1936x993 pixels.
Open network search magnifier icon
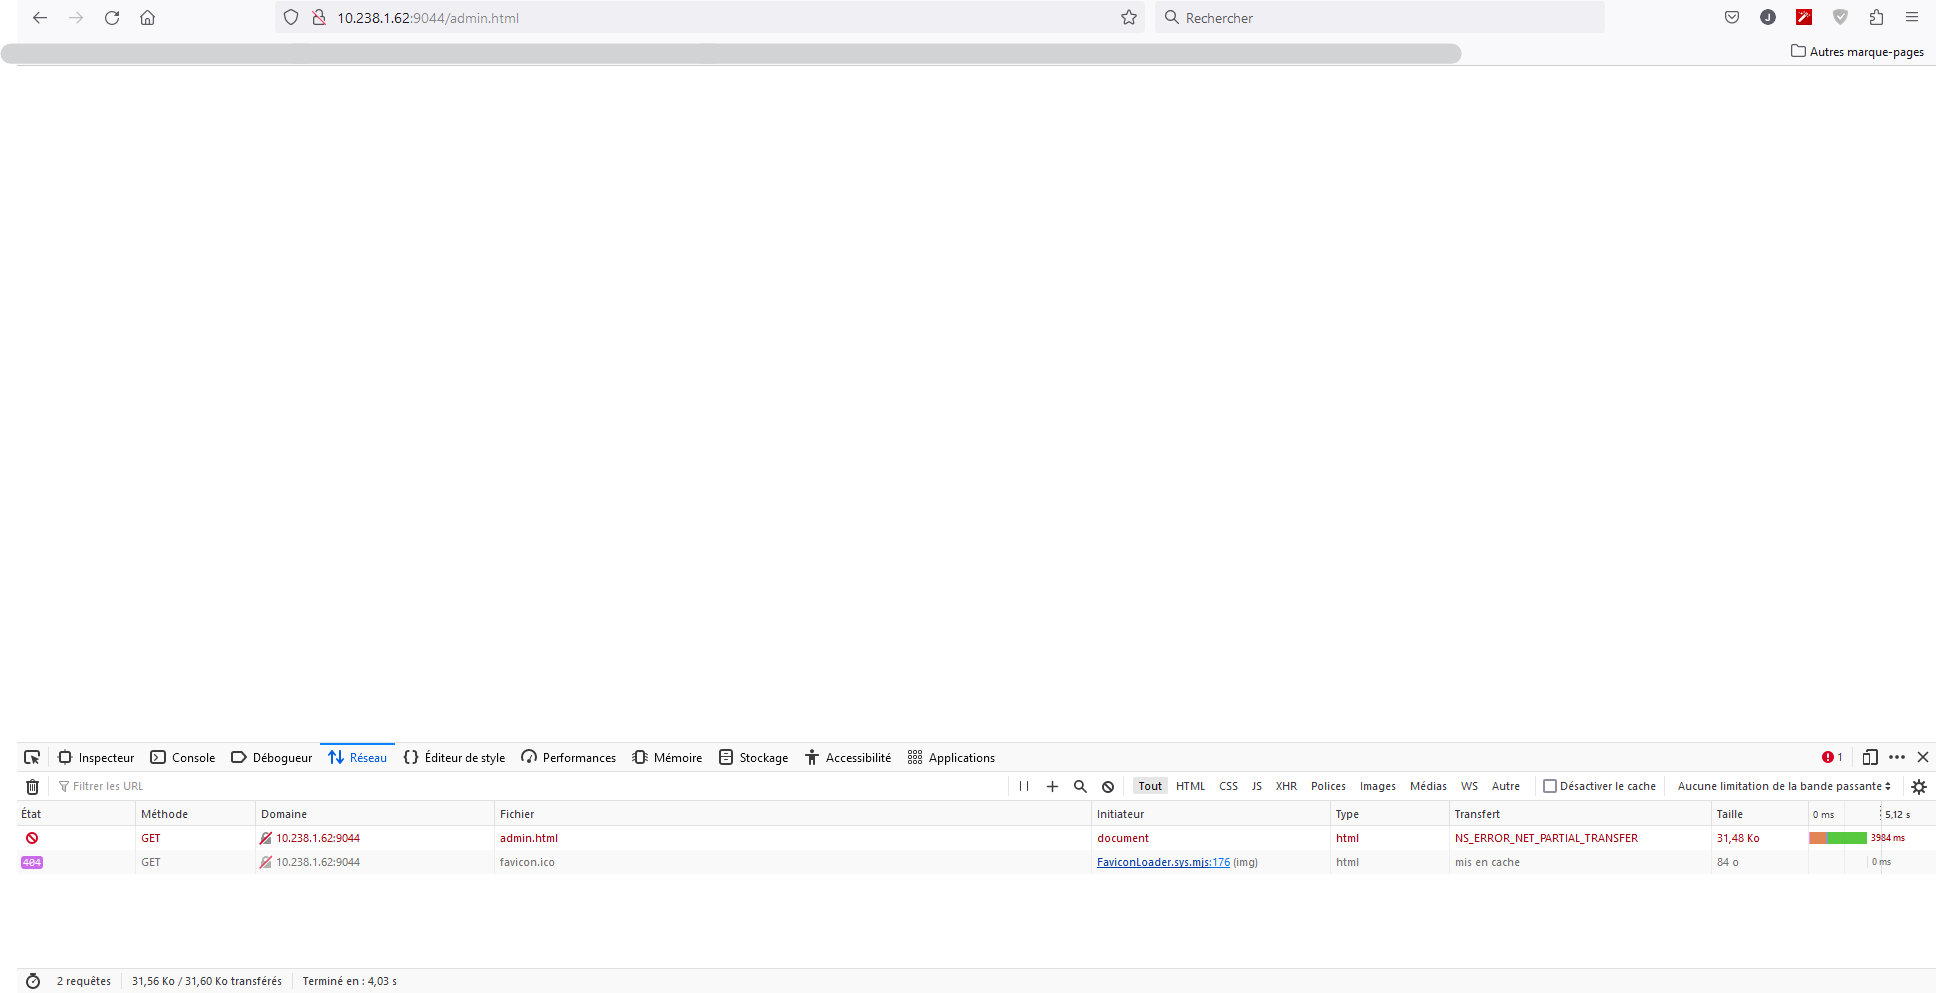(x=1080, y=786)
